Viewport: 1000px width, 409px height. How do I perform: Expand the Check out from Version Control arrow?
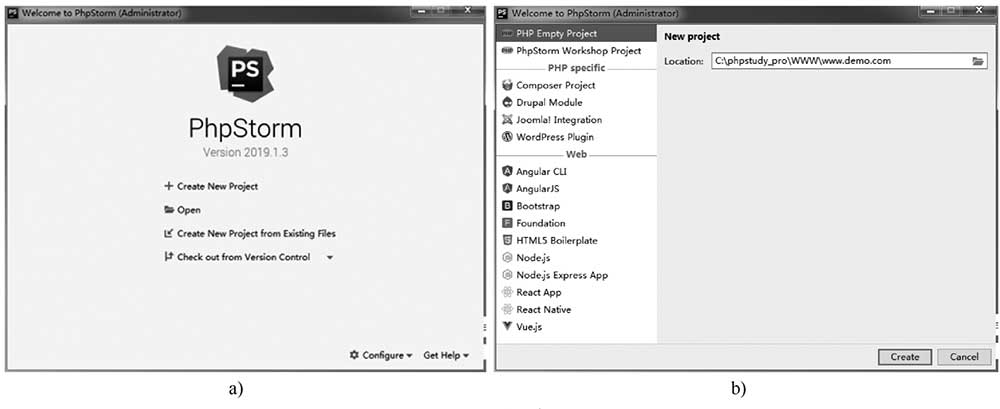click(x=330, y=258)
